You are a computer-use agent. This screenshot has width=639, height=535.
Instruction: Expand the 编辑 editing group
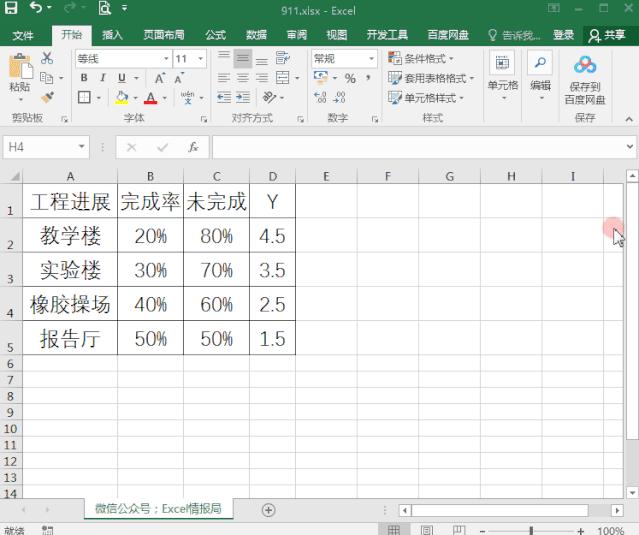click(540, 77)
